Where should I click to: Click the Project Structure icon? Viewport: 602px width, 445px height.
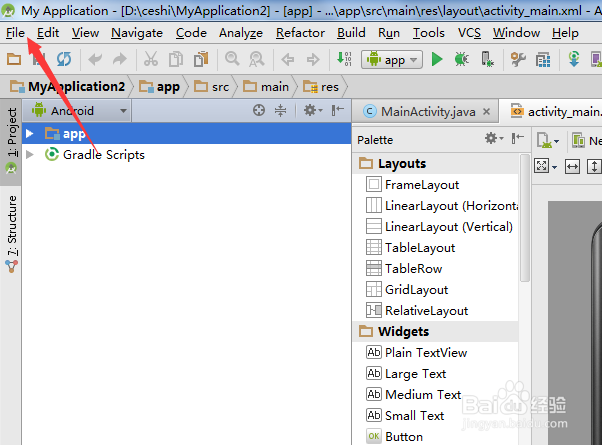543,60
